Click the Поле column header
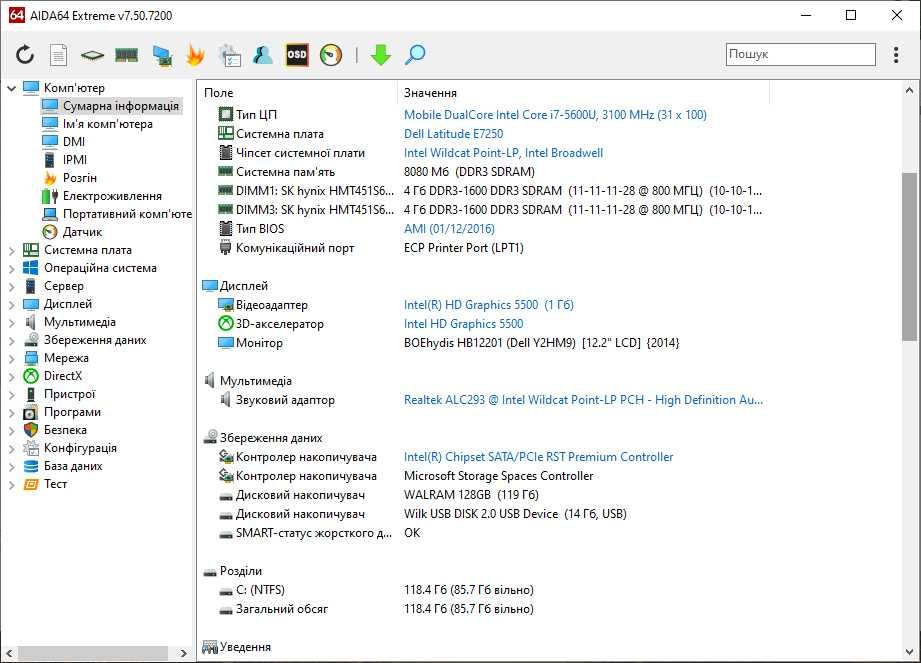921x663 pixels. tap(298, 93)
